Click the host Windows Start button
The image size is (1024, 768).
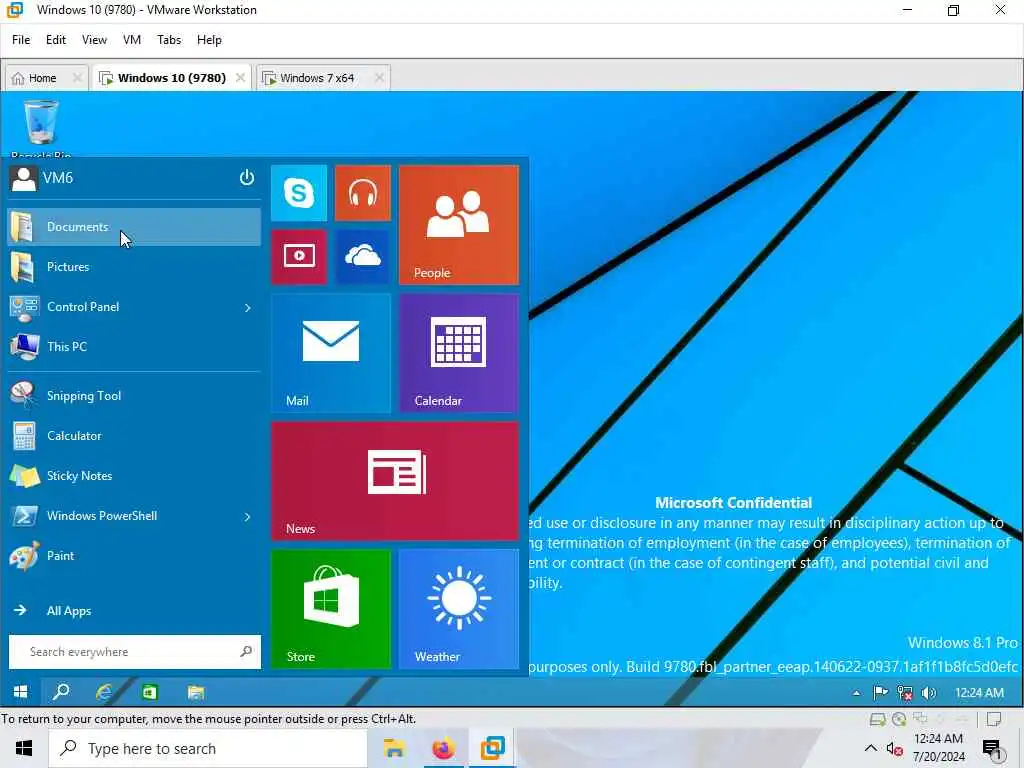(x=24, y=748)
